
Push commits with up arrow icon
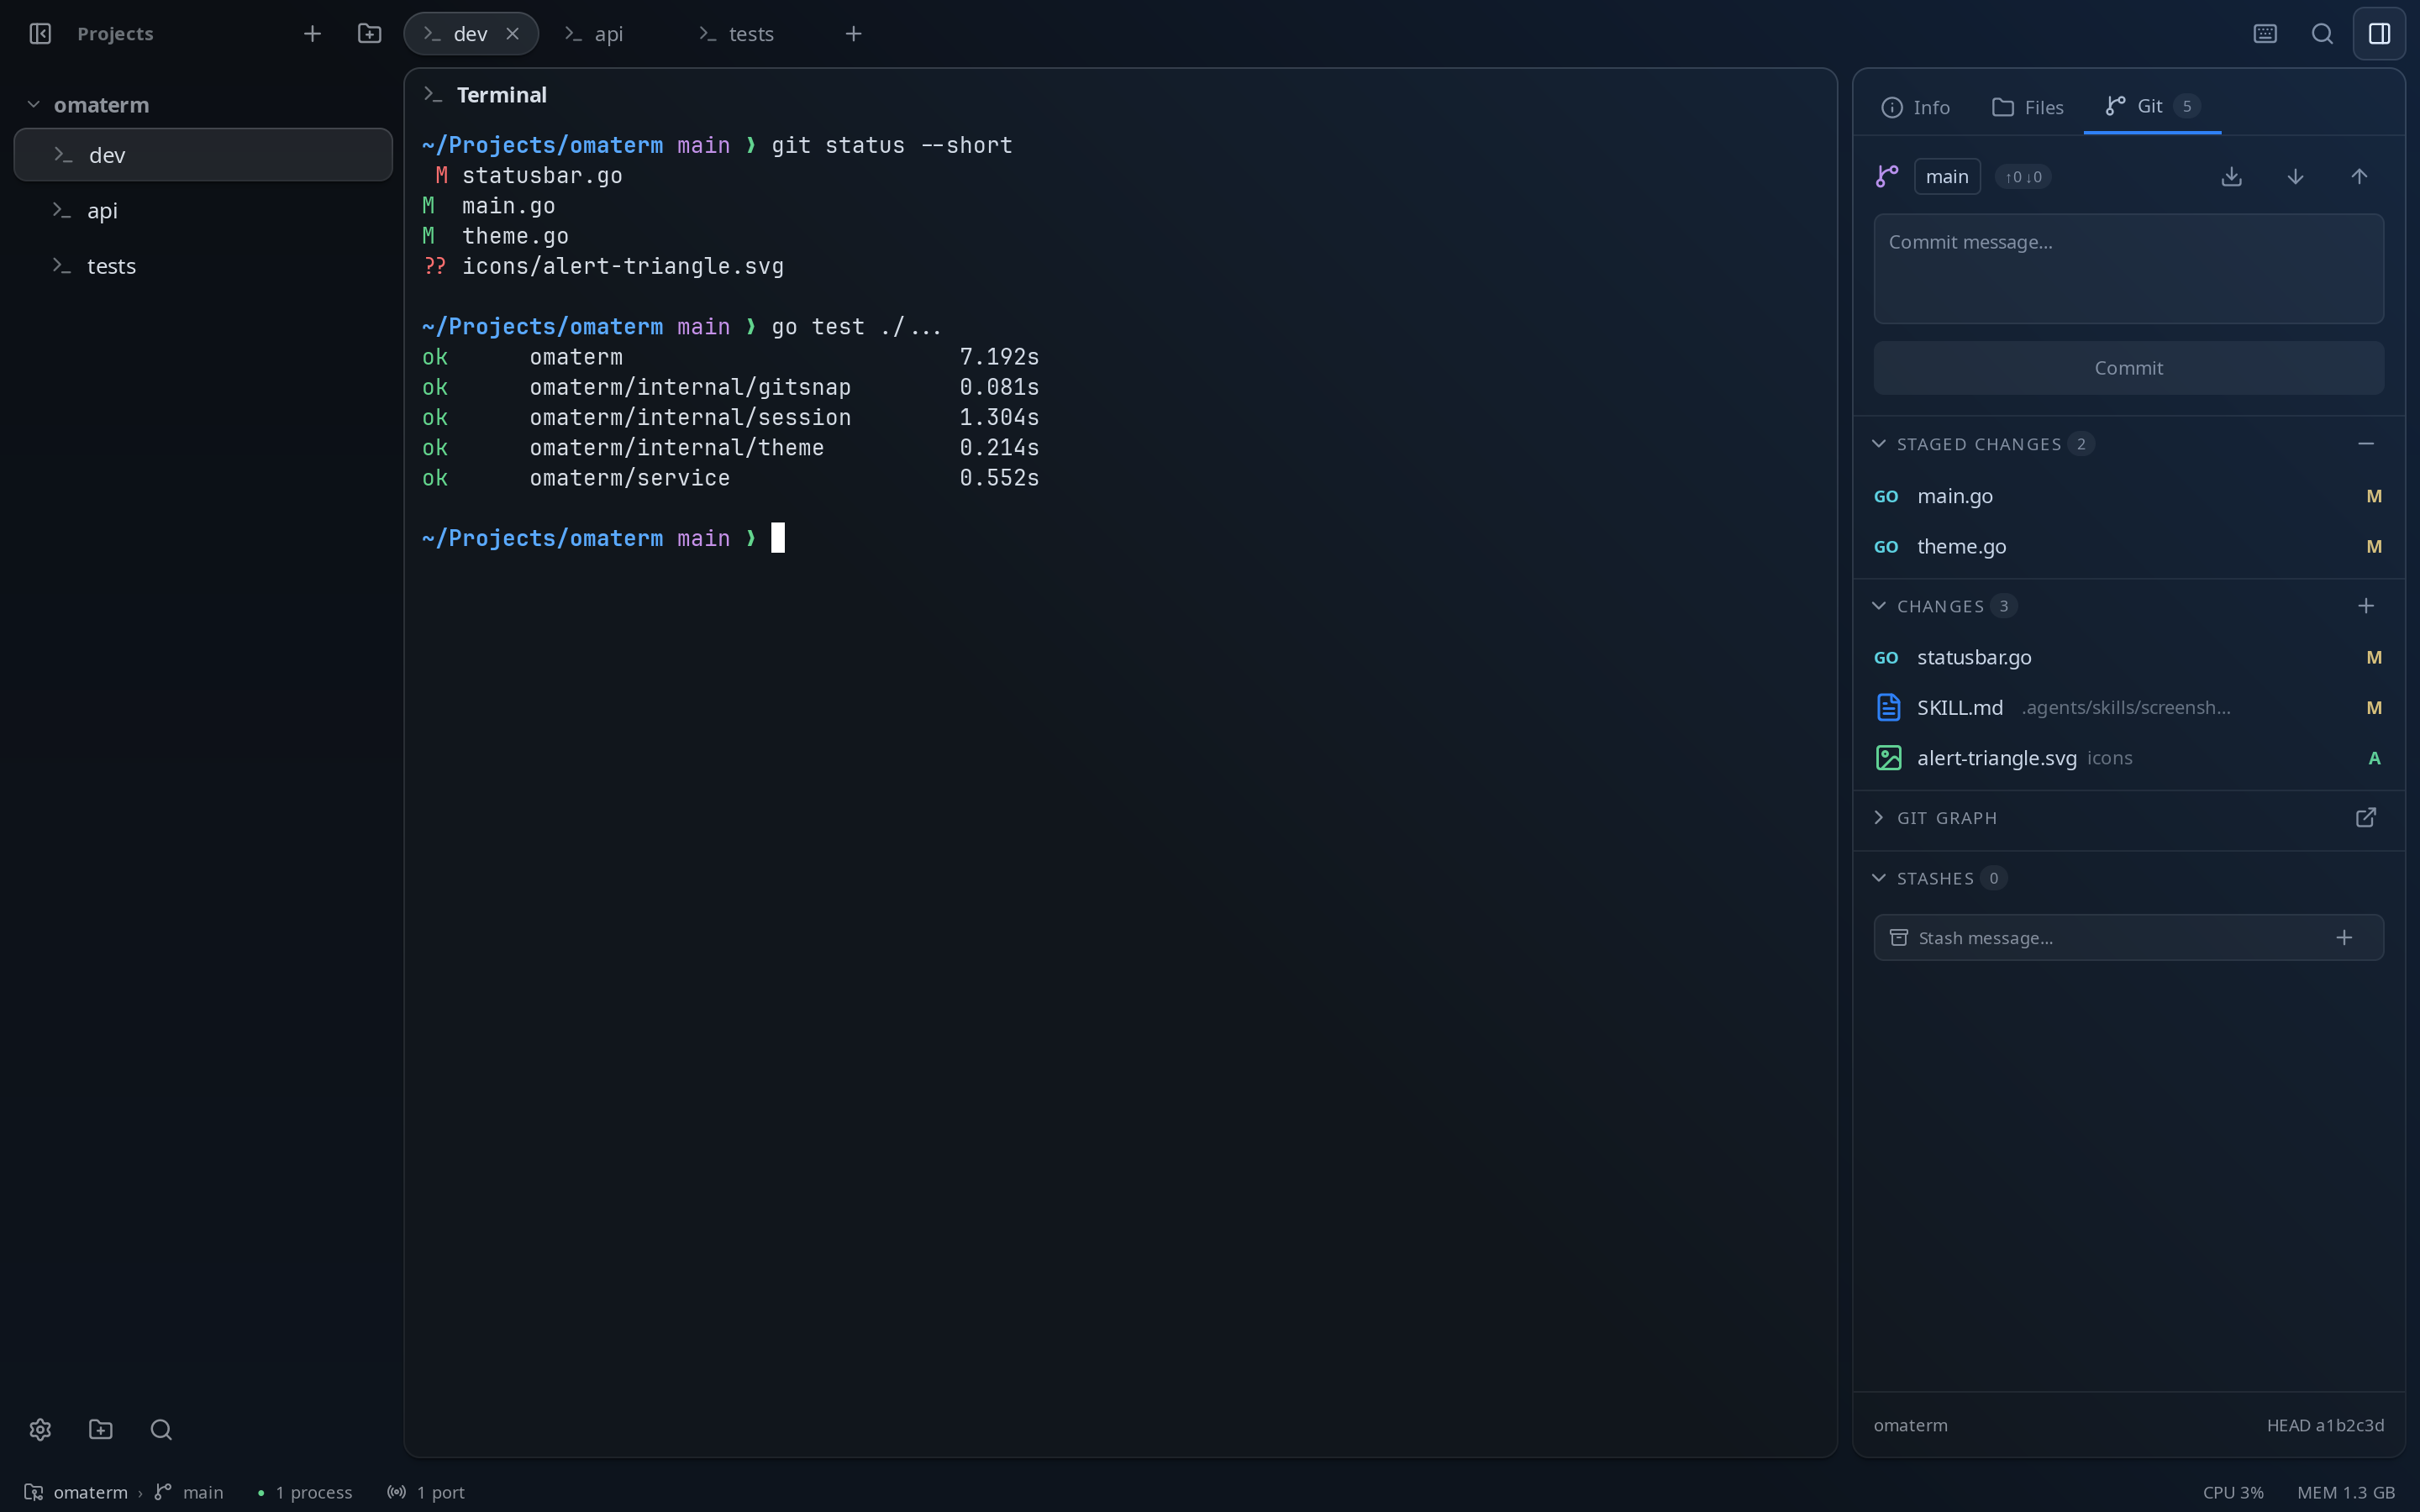2359,177
